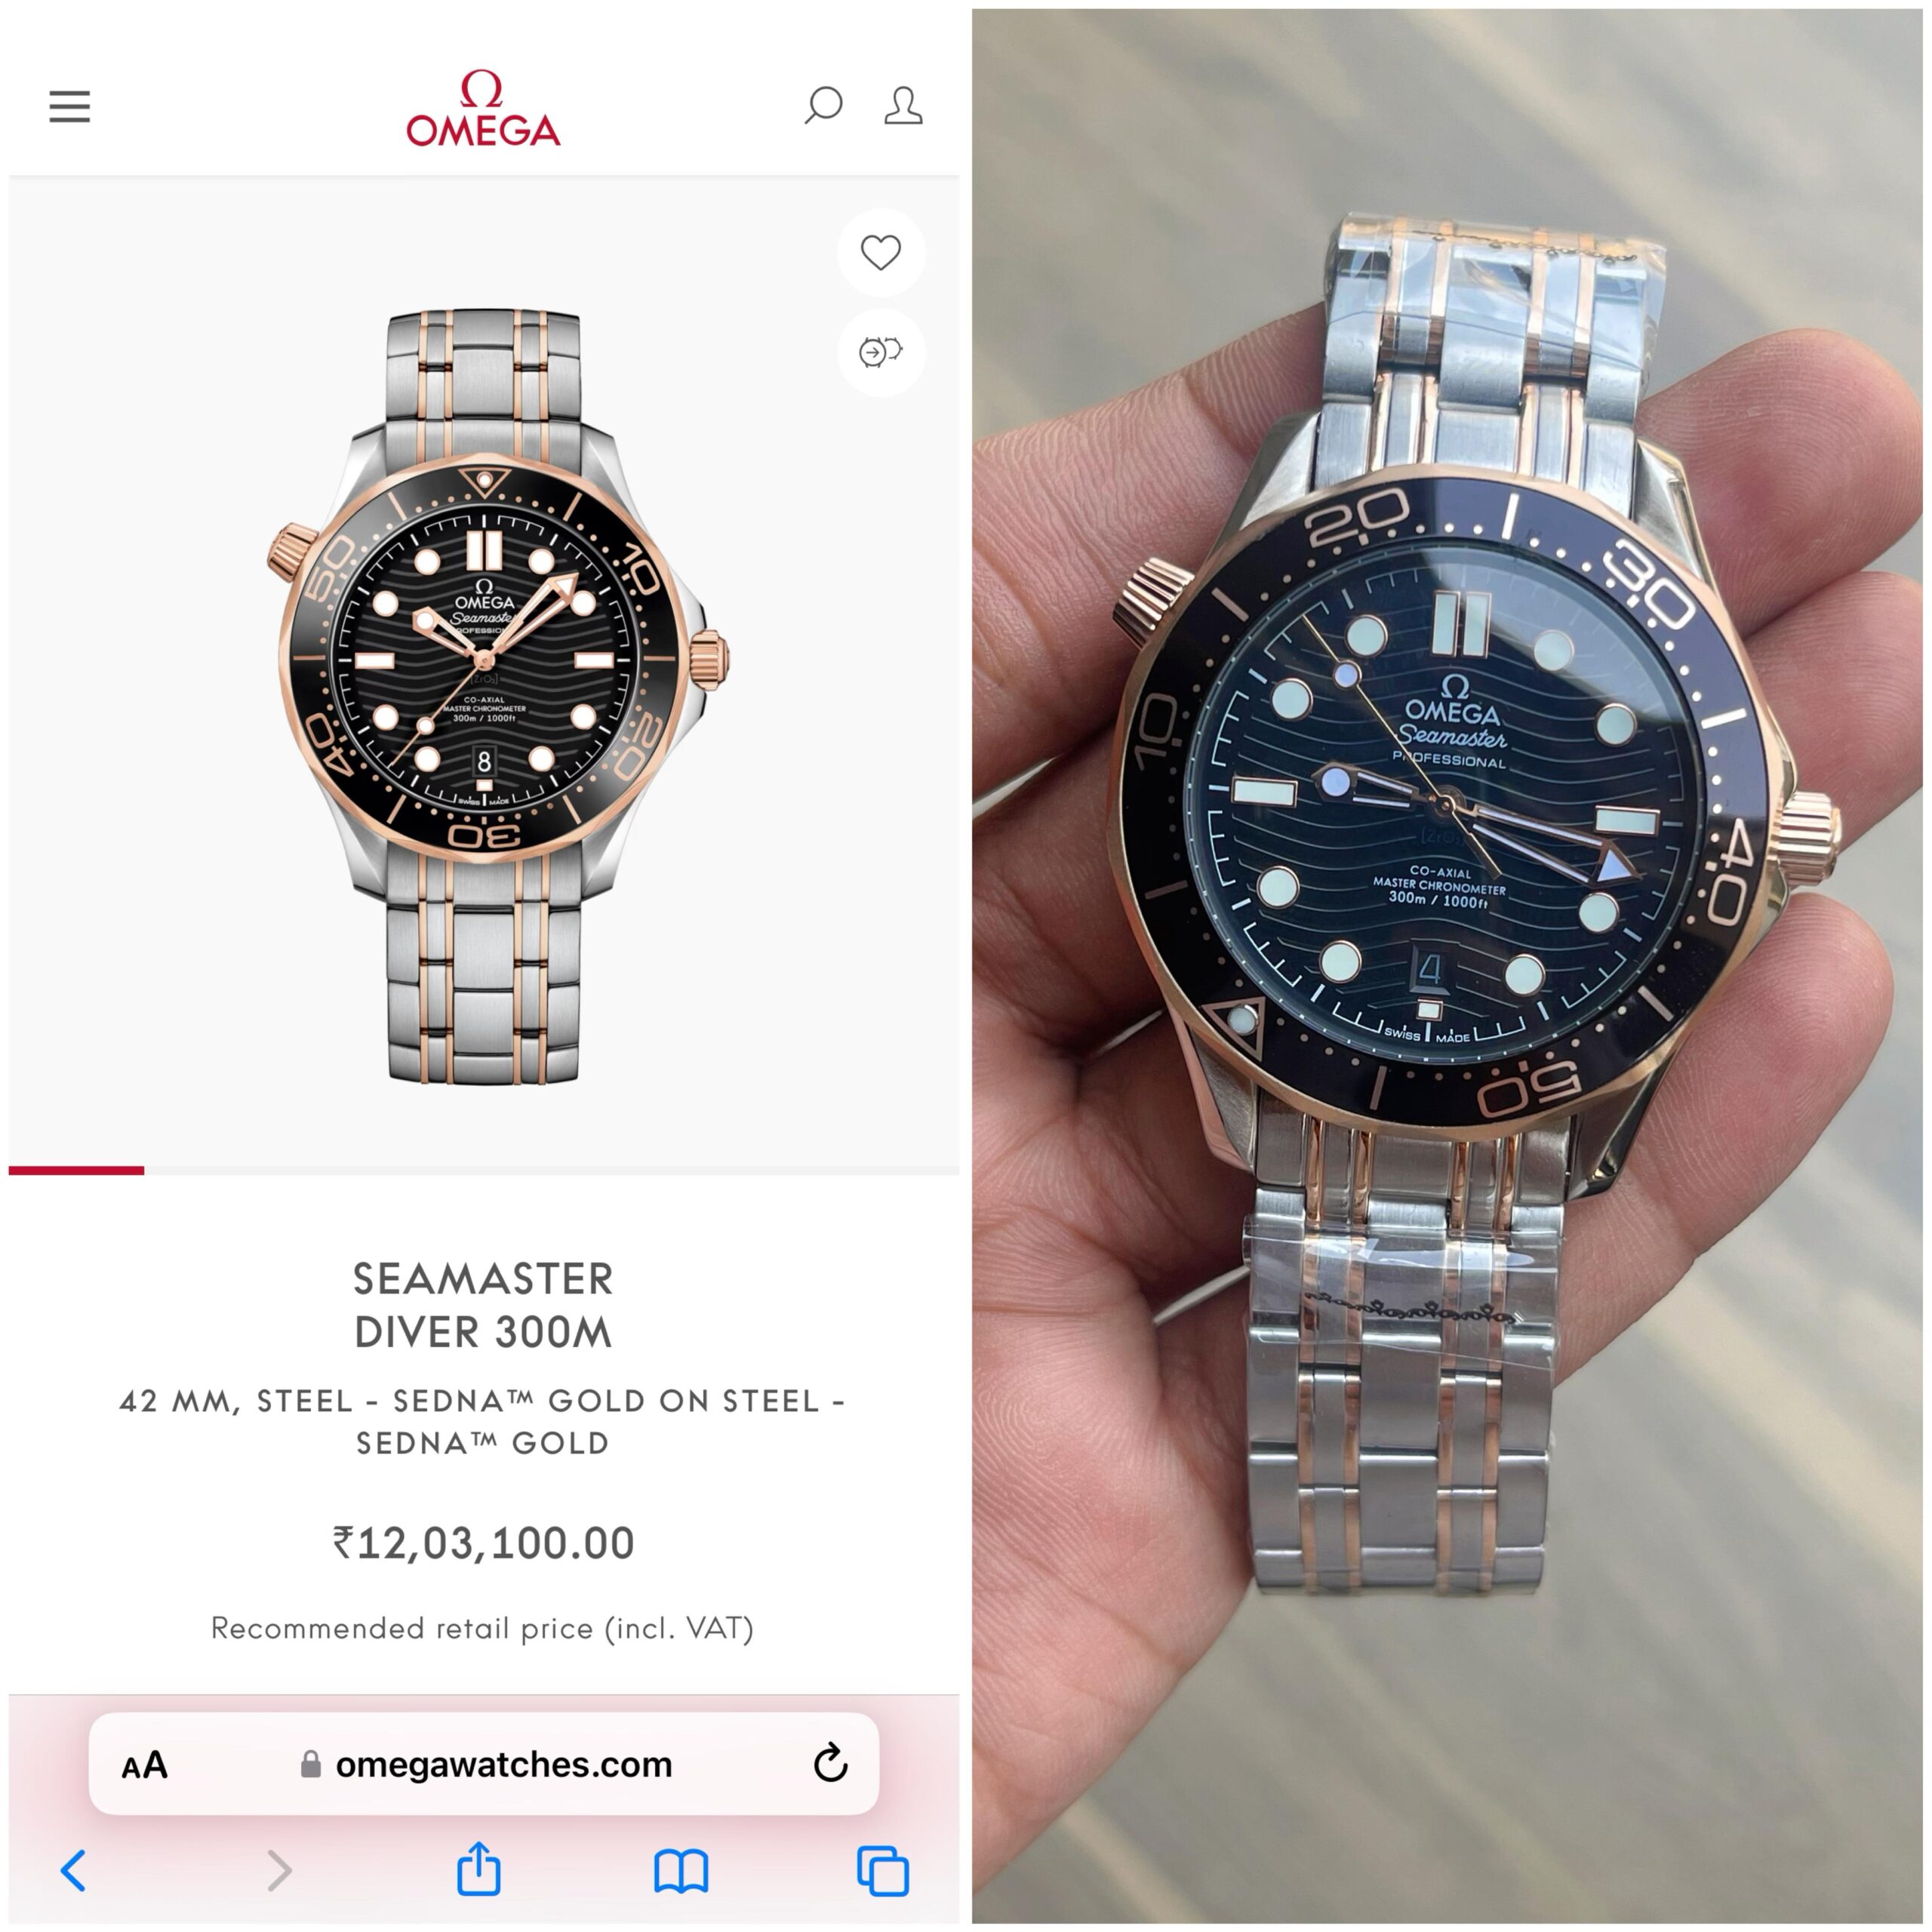This screenshot has height=1932, width=1932.
Task: Tap the Omega product watch image
Action: (497, 696)
